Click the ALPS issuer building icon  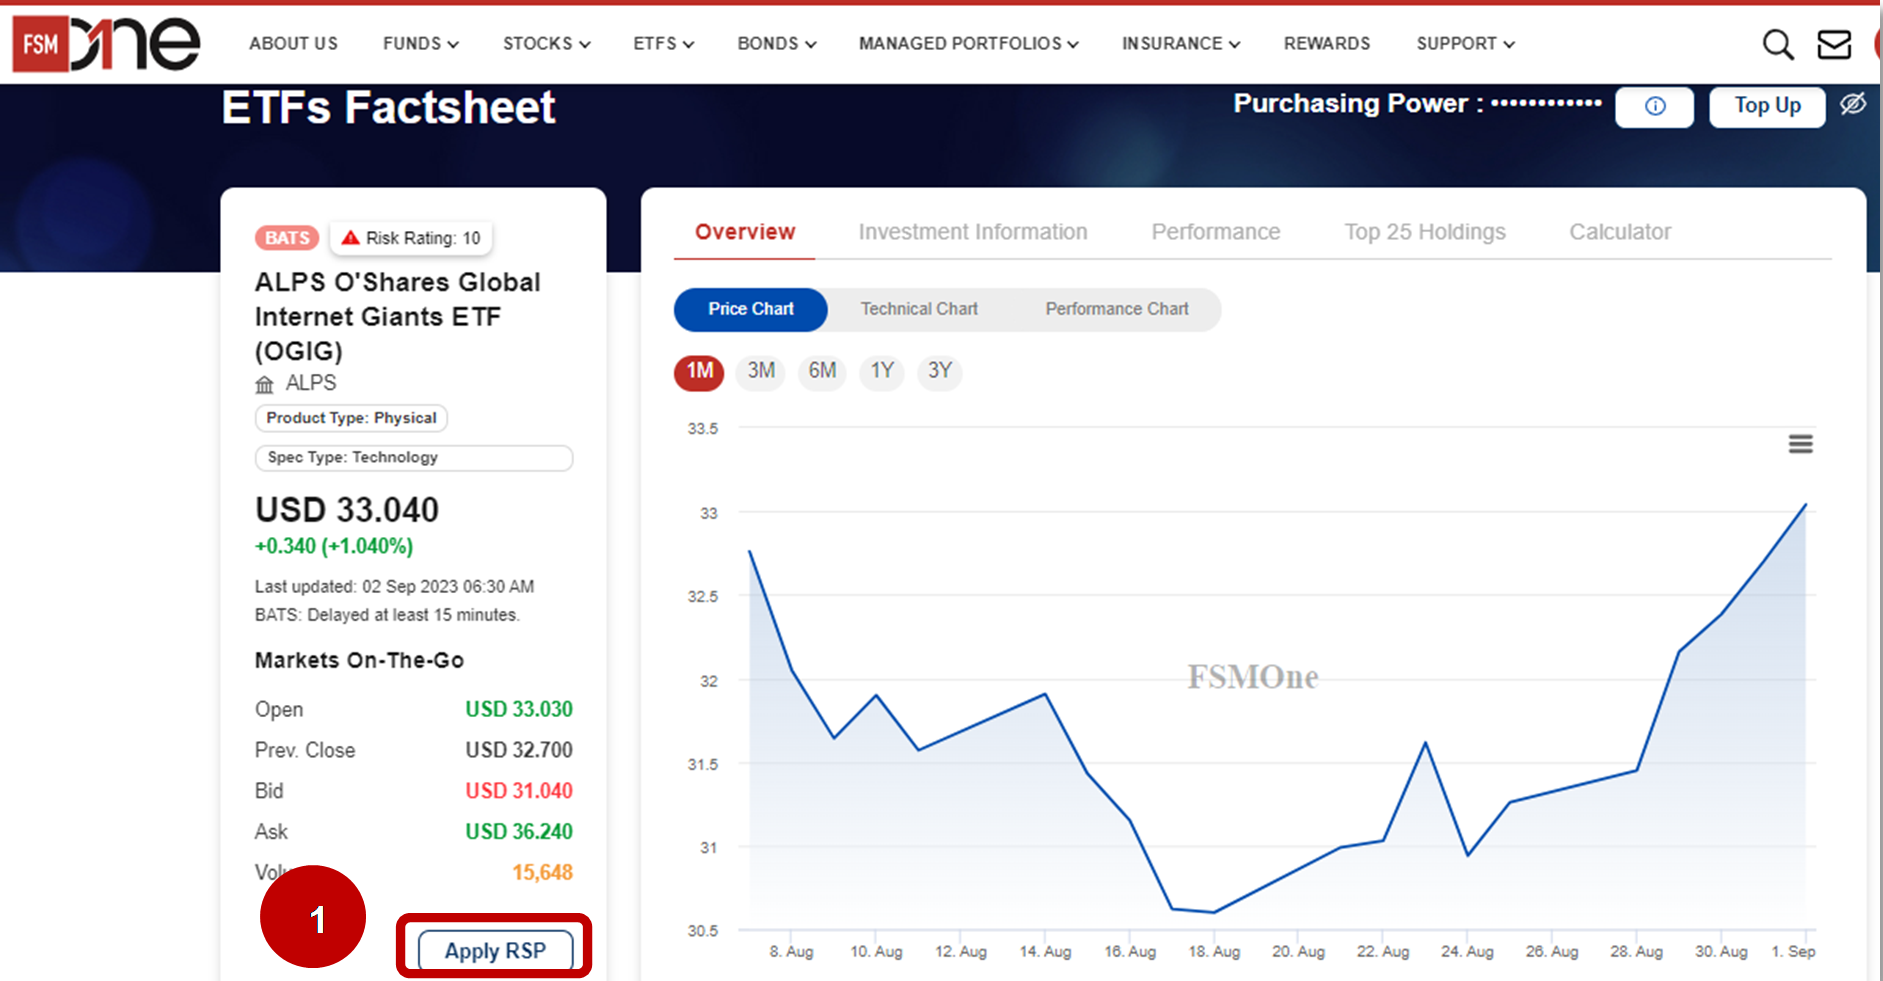(x=263, y=382)
